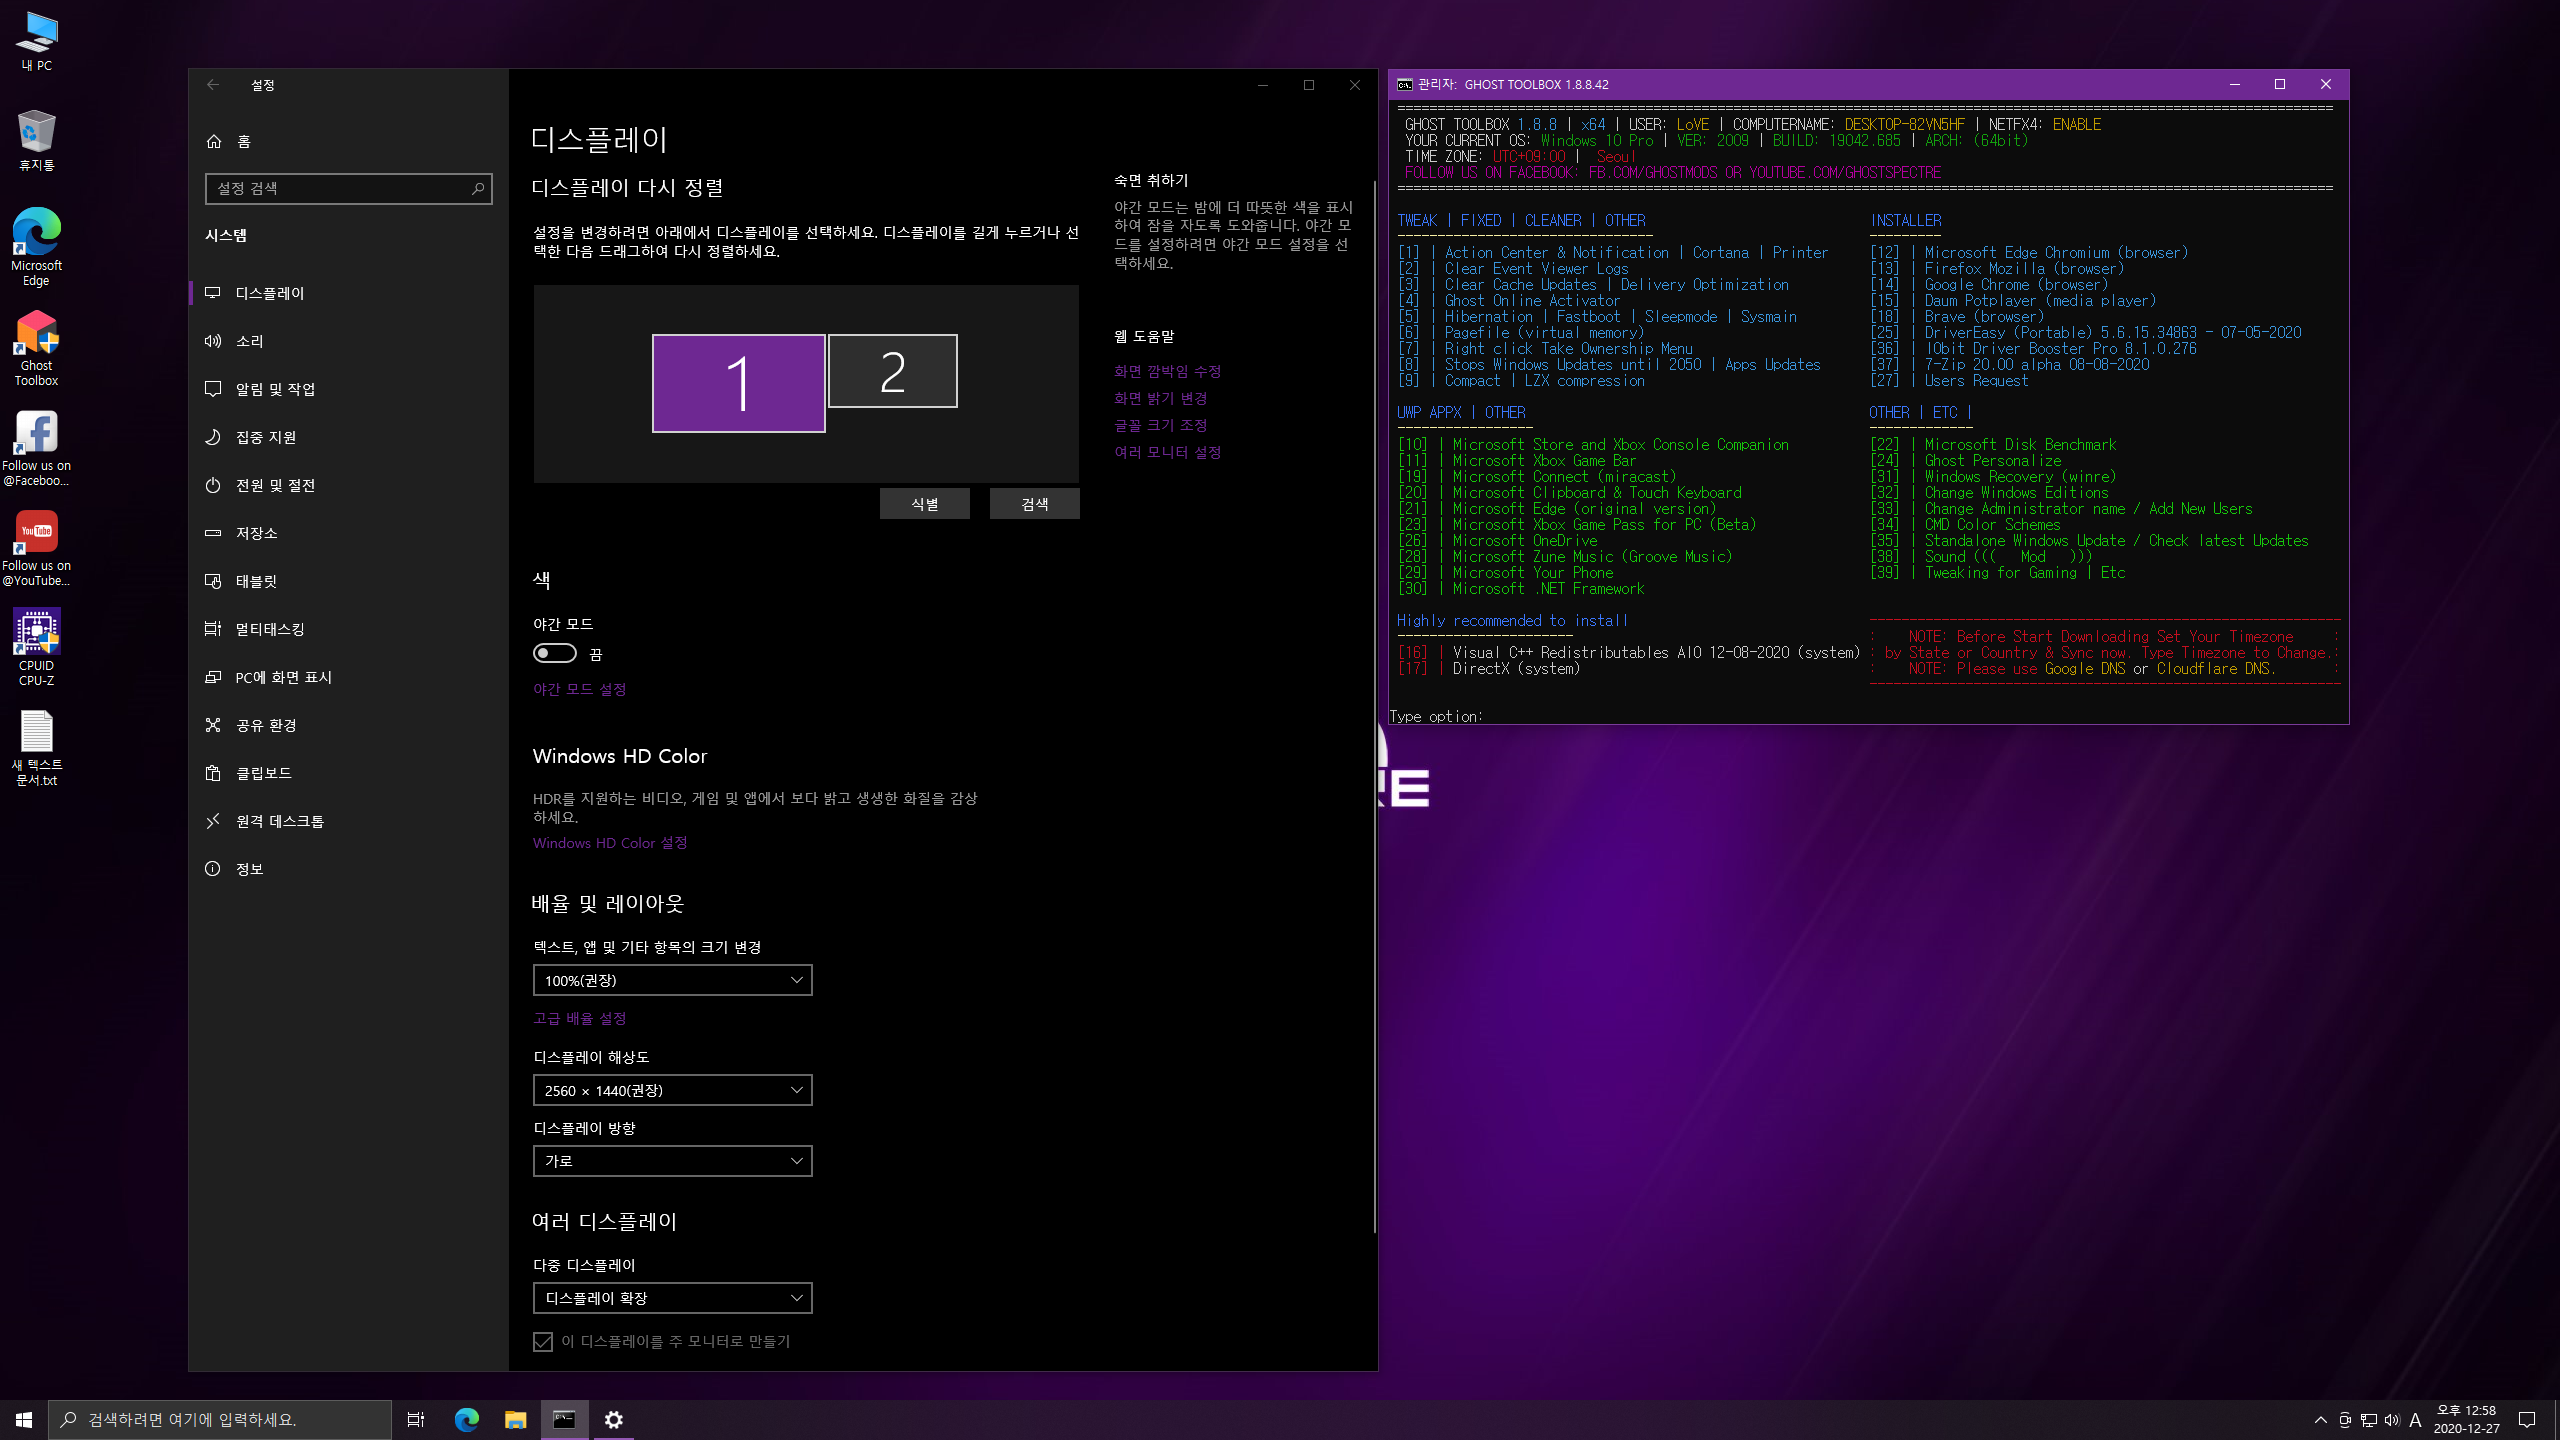Expand the 디스플레이 확장 multi-display dropdown
The image size is (2560, 1440).
point(672,1298)
